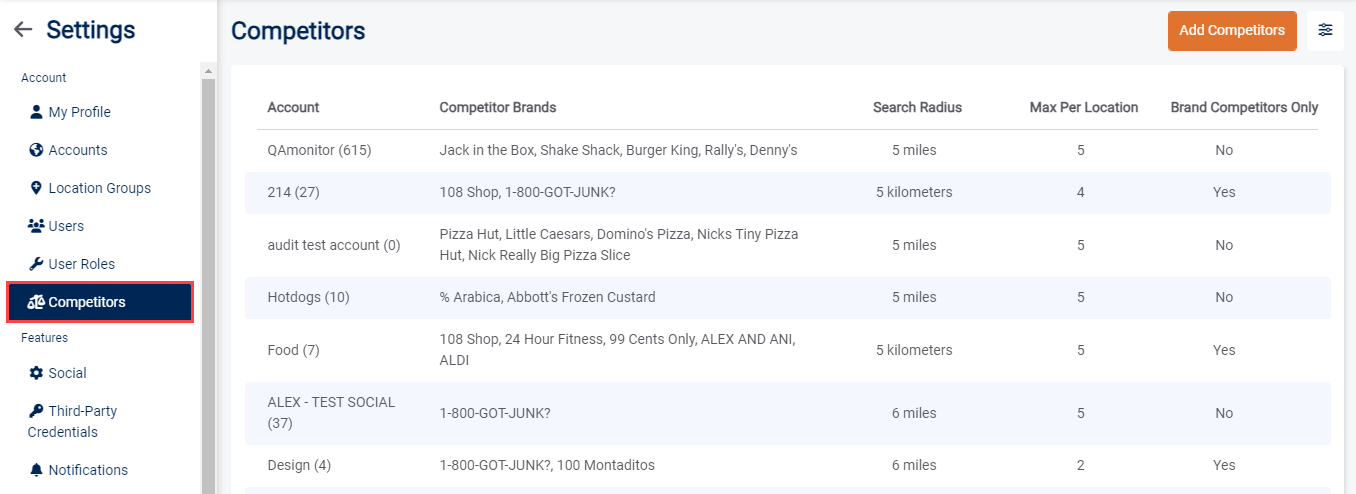
Task: Click the My Profile person icon
Action: coord(37,112)
